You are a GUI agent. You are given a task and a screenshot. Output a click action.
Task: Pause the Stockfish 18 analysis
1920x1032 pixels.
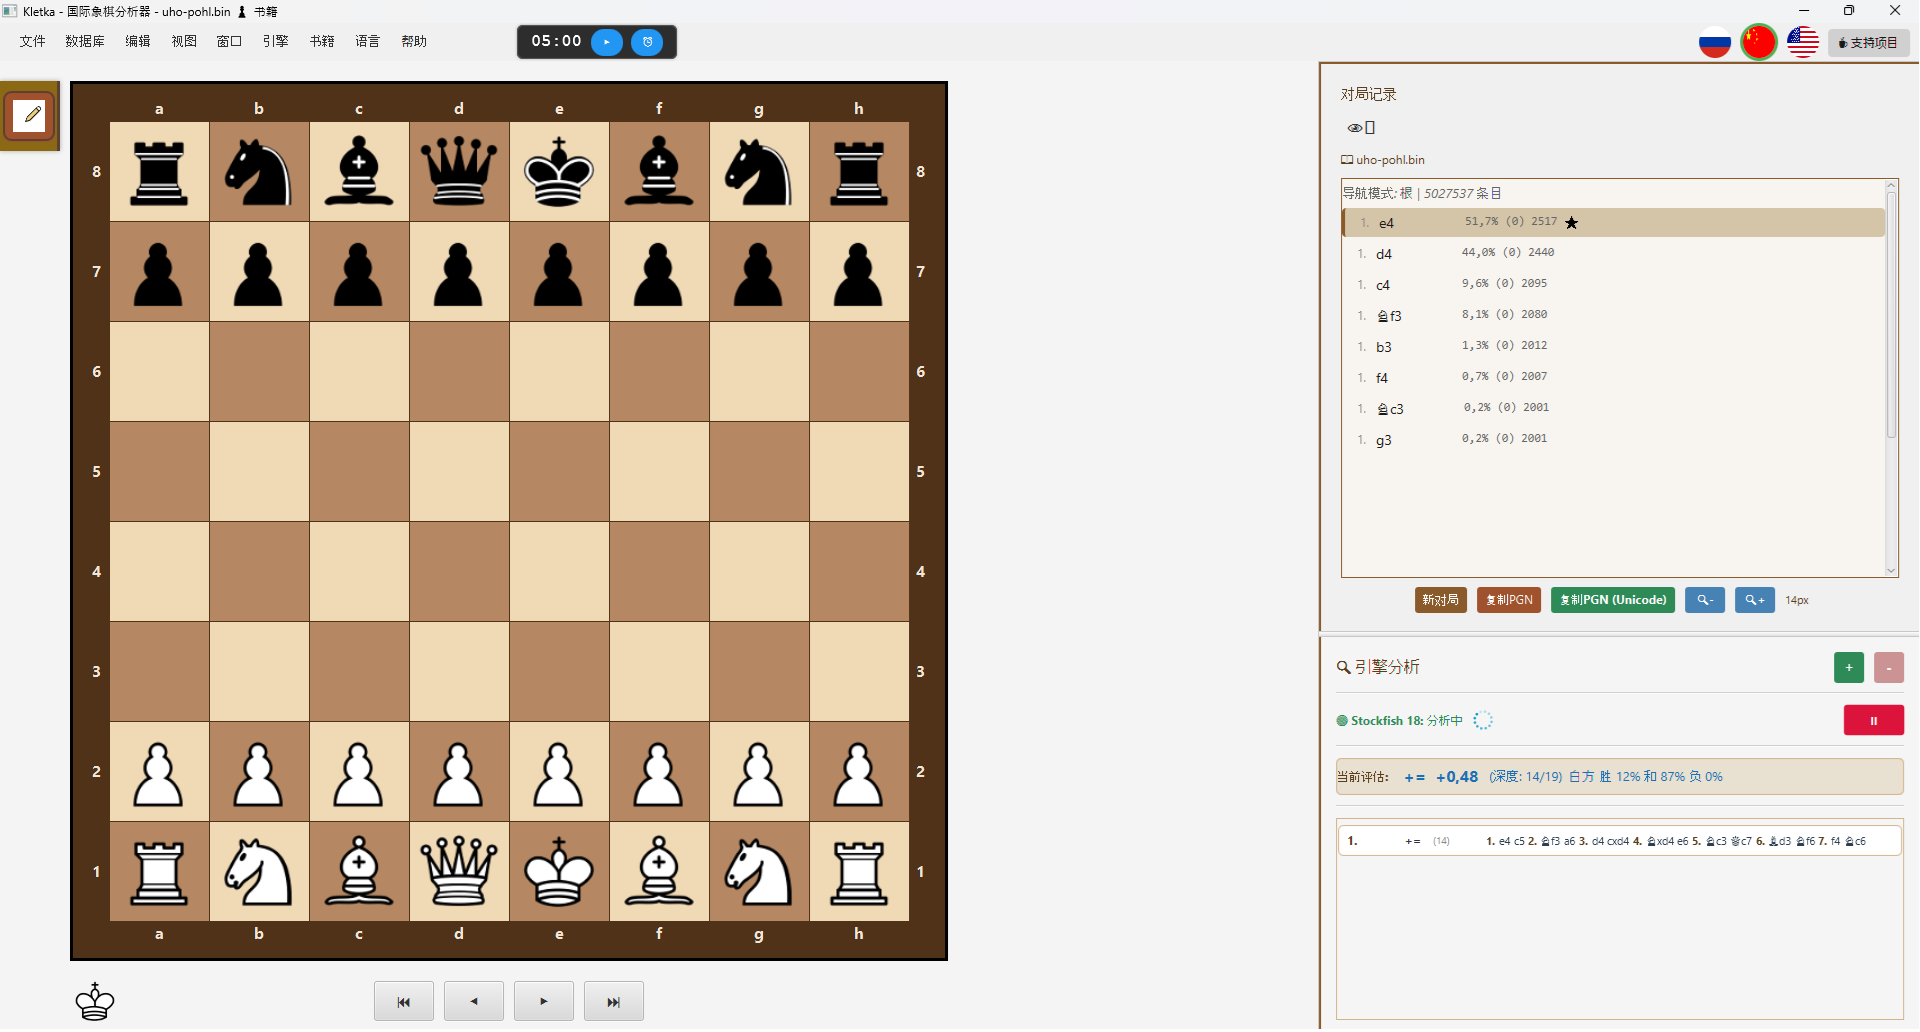pyautogui.click(x=1874, y=721)
